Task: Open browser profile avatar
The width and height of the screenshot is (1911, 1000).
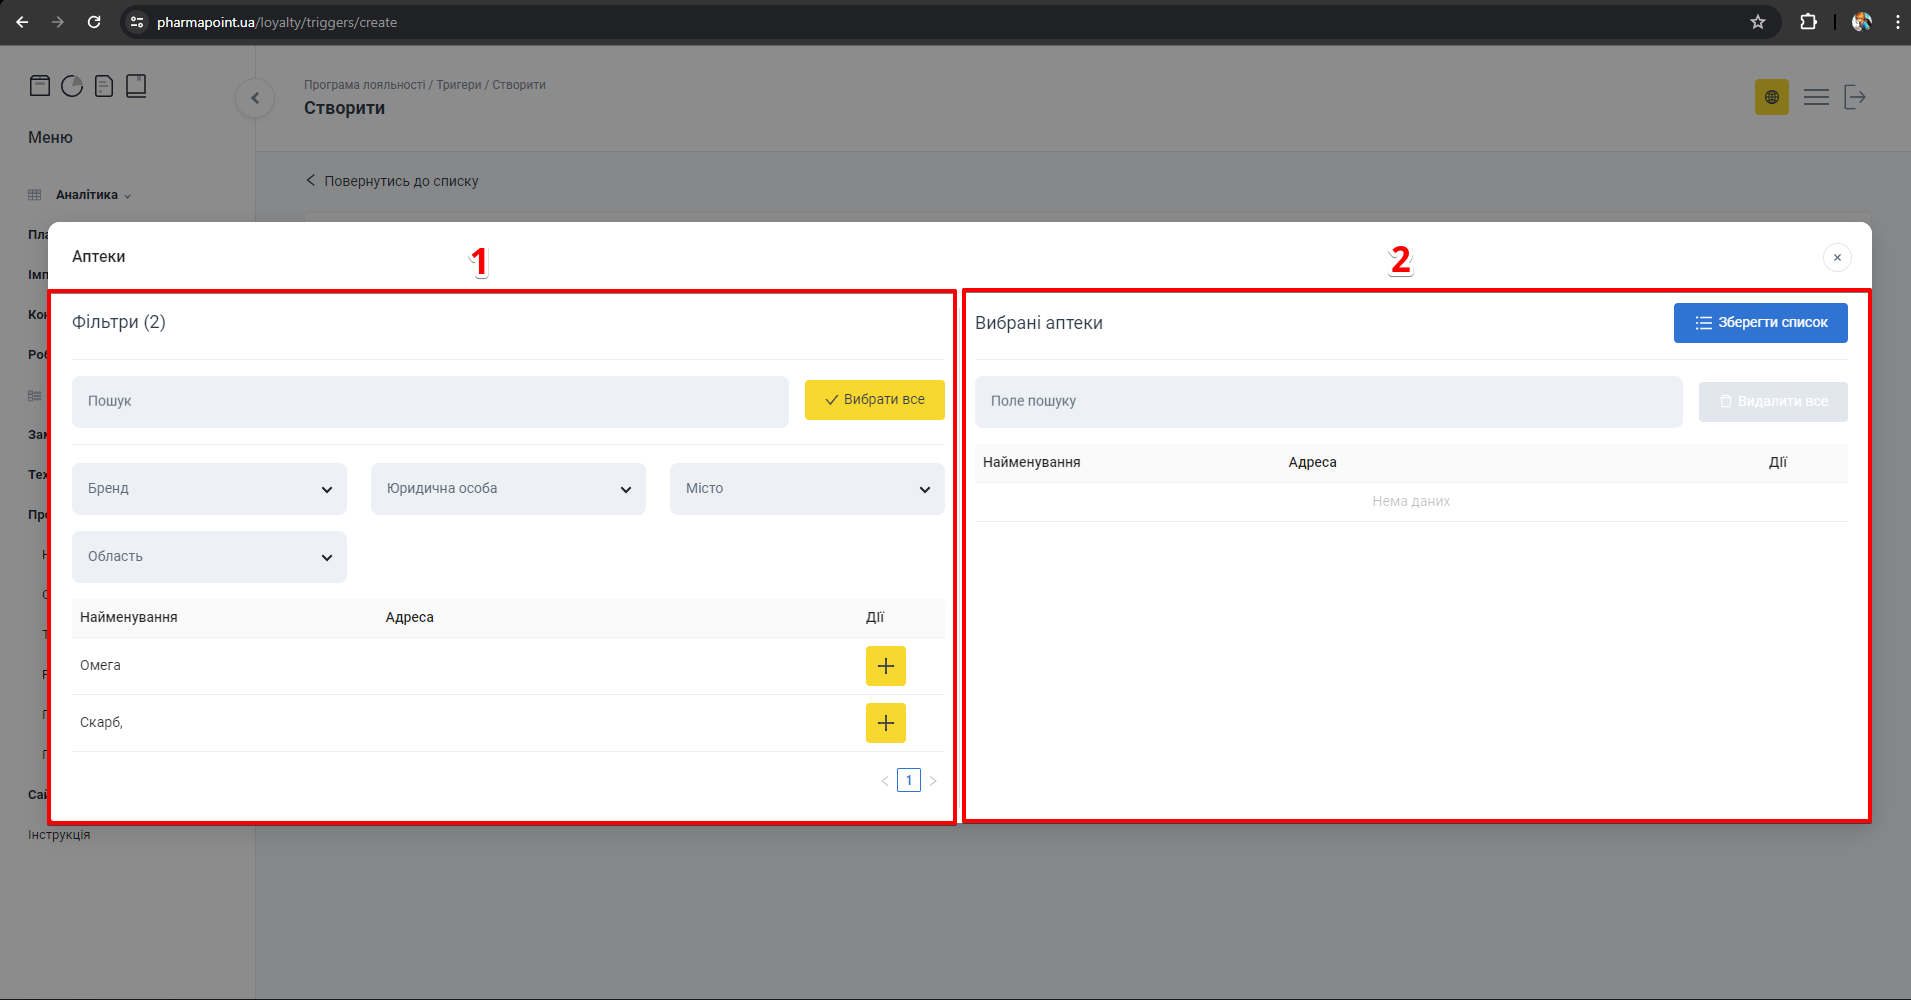Action: tap(1862, 22)
